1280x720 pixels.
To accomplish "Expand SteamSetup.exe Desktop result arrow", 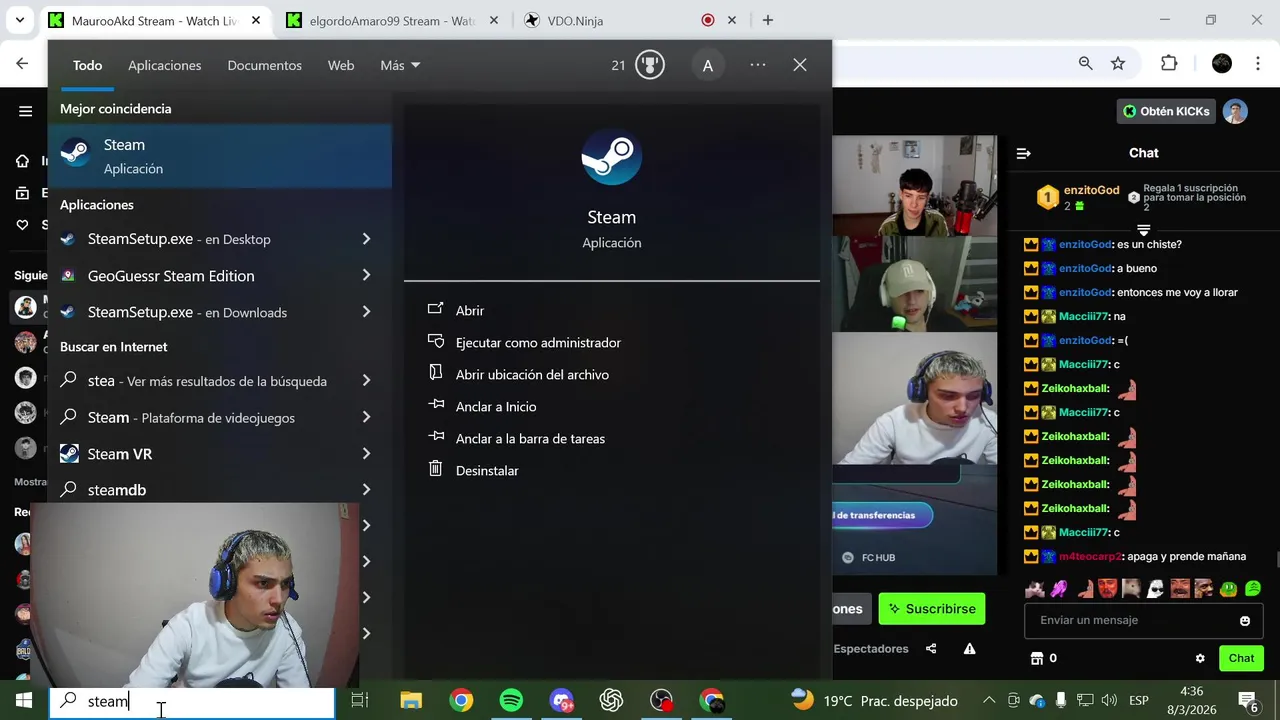I will (x=366, y=239).
